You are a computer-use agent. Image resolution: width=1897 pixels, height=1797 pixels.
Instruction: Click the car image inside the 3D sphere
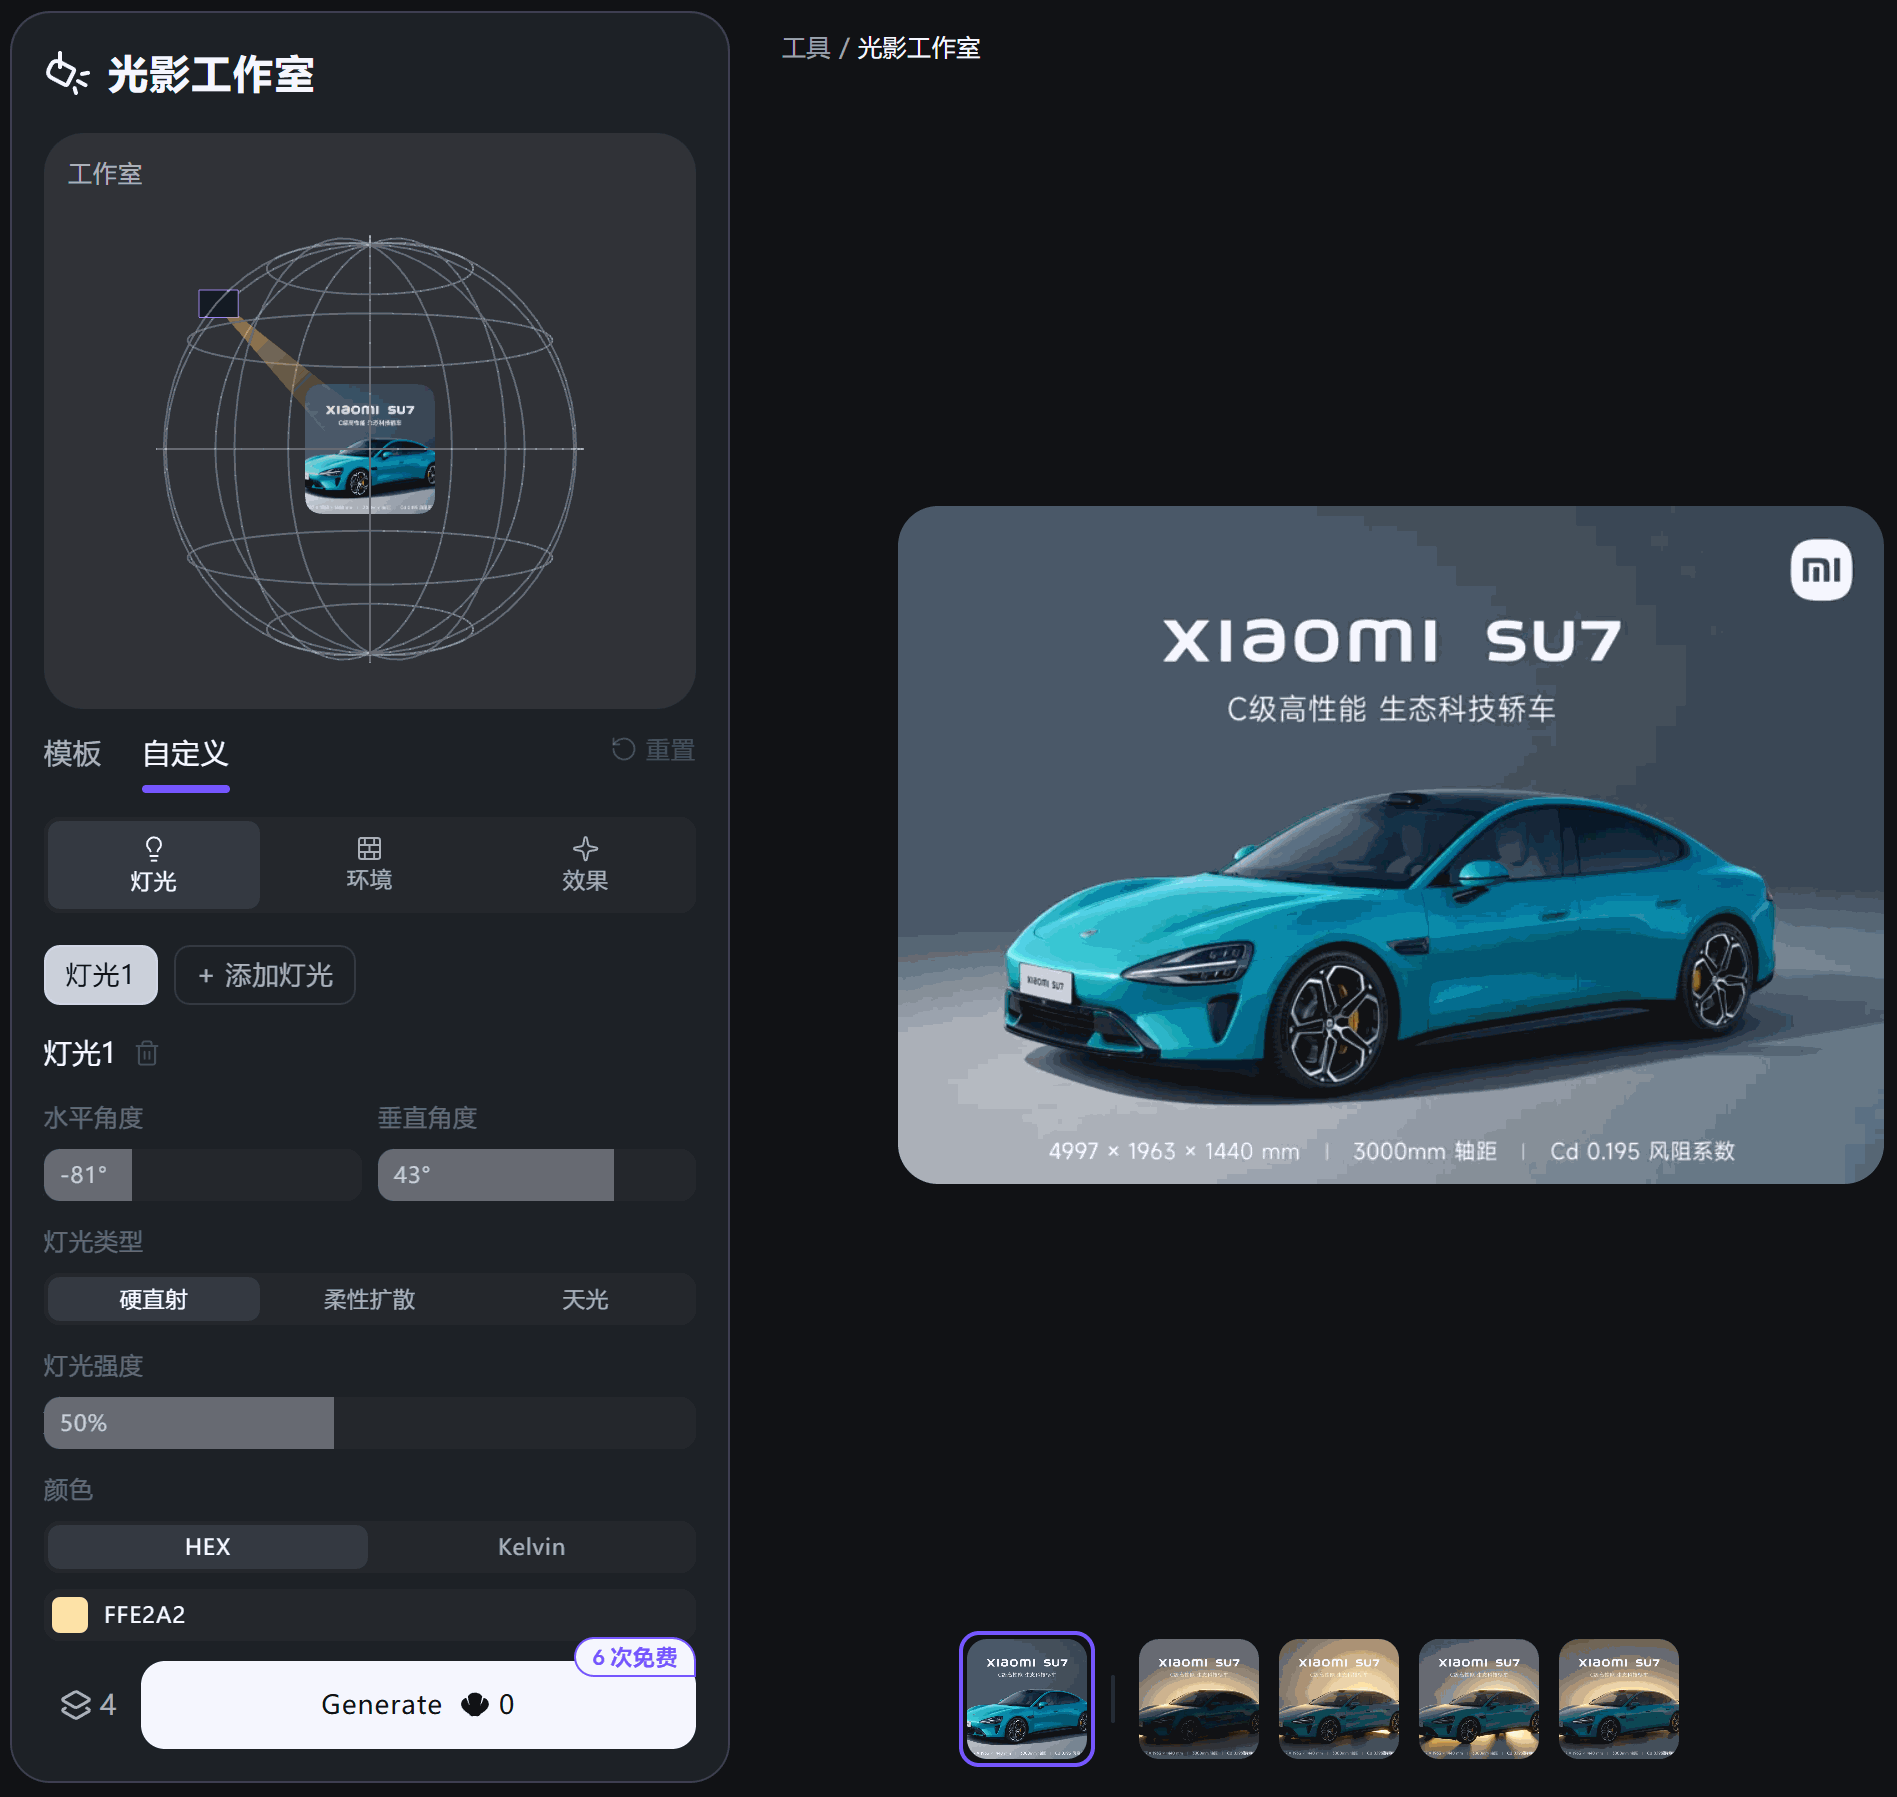pyautogui.click(x=370, y=449)
